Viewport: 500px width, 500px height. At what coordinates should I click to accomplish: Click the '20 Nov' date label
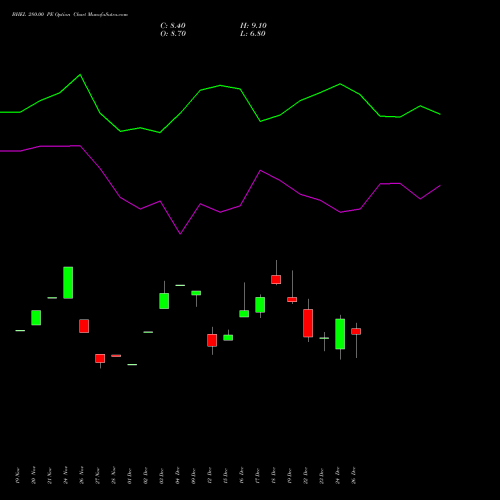click(x=34, y=476)
